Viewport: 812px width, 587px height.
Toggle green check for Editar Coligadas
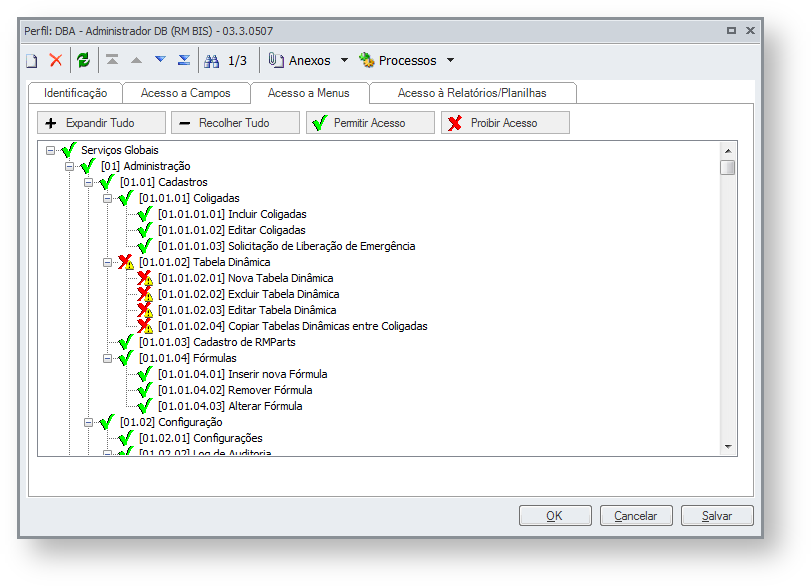(x=145, y=230)
